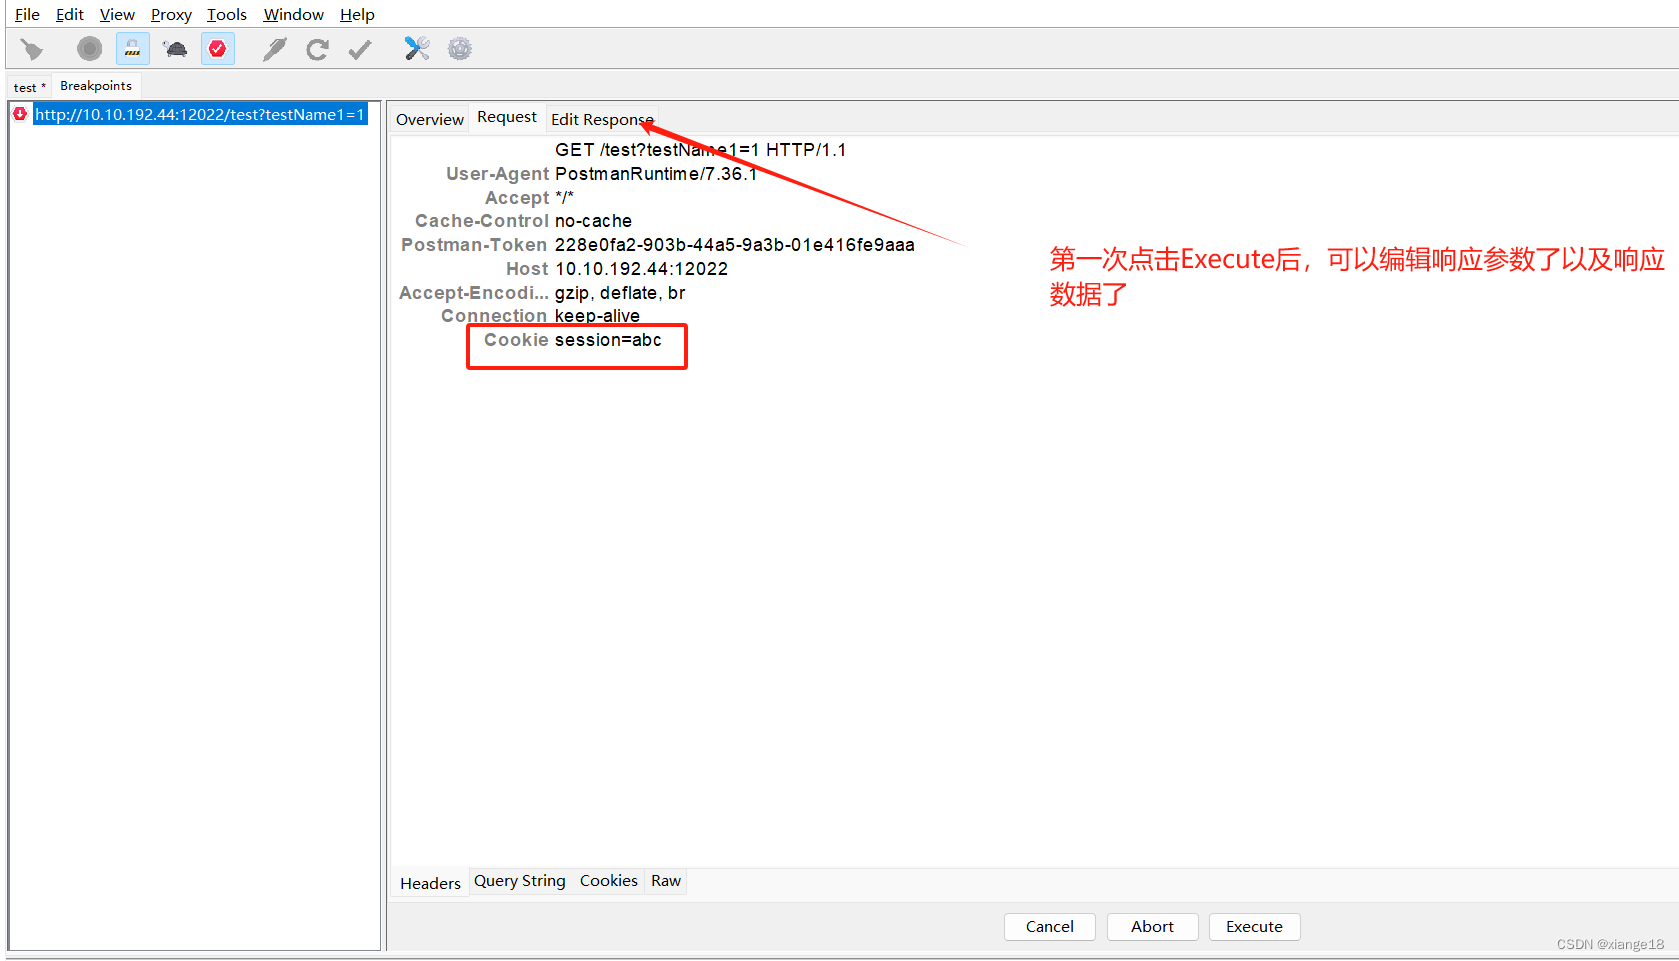Click the Validate checkmark icon
The height and width of the screenshot is (961, 1679).
pos(360,49)
